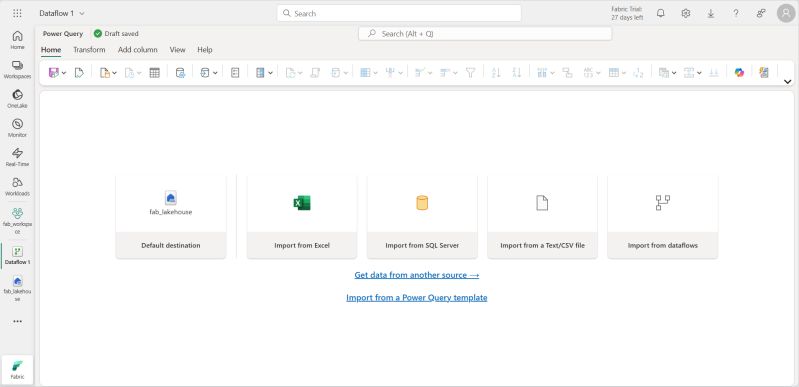Open the help question mark icon
Viewport: 799px width, 387px height.
tap(736, 13)
